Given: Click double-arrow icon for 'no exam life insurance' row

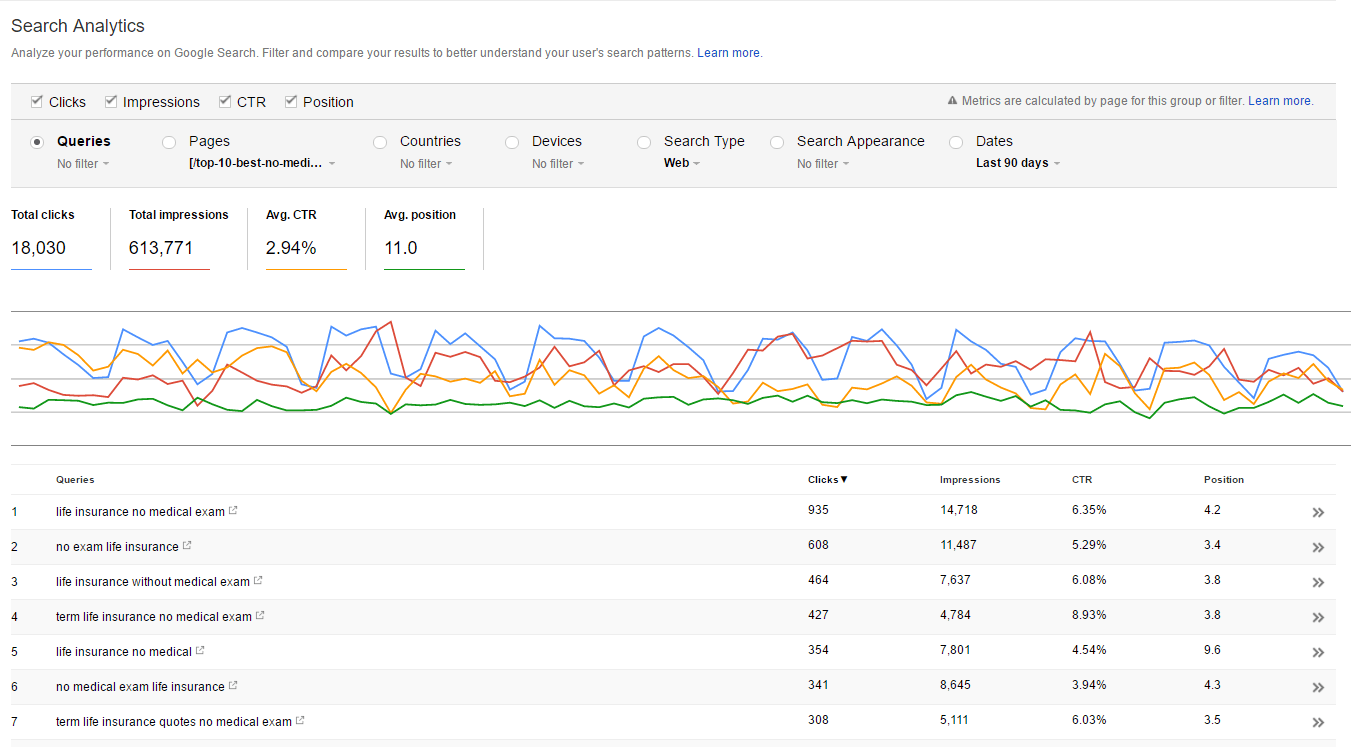Looking at the screenshot, I should point(1318,547).
